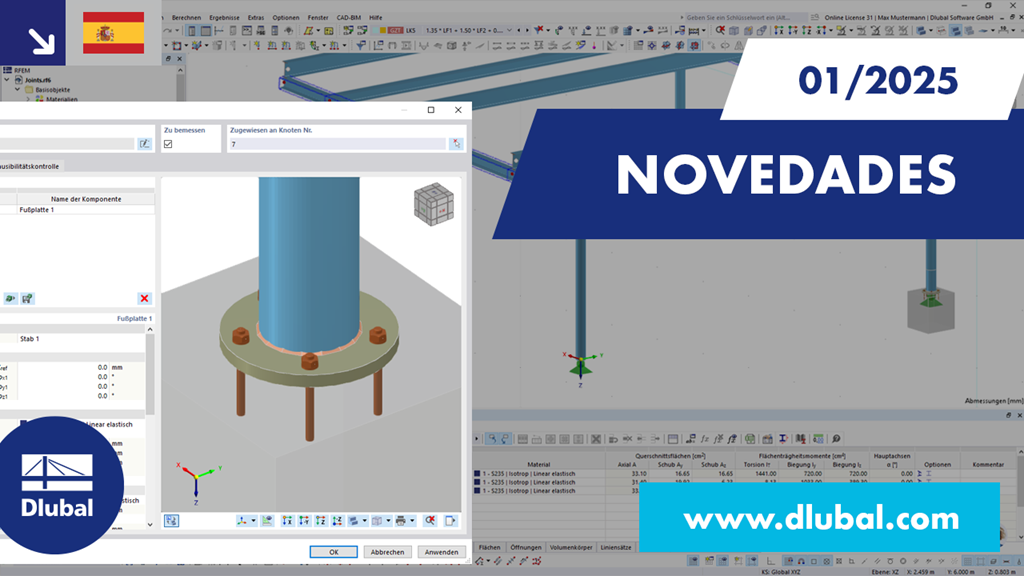
Task: Click Ebene: XZ in status bar
Action: (885, 572)
